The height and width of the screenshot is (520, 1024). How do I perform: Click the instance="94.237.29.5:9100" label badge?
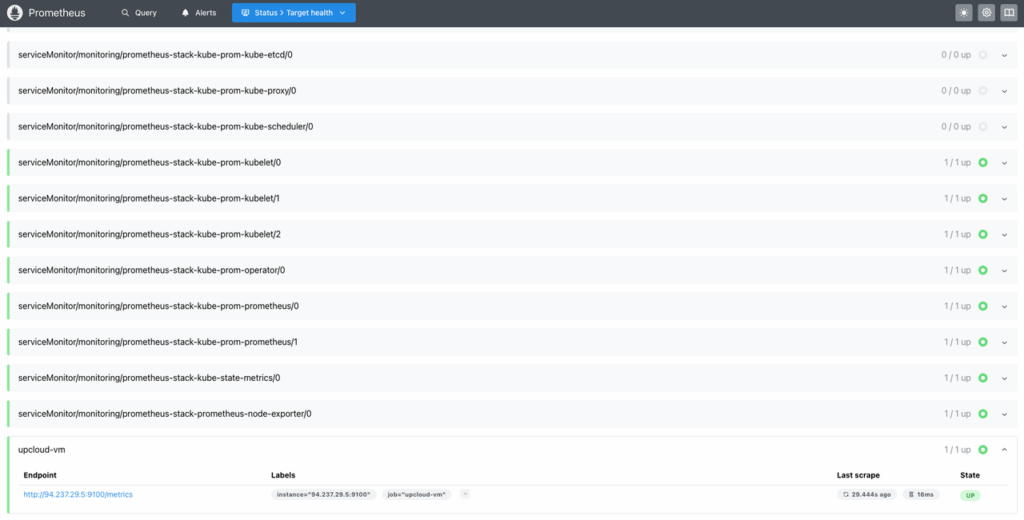pos(323,495)
